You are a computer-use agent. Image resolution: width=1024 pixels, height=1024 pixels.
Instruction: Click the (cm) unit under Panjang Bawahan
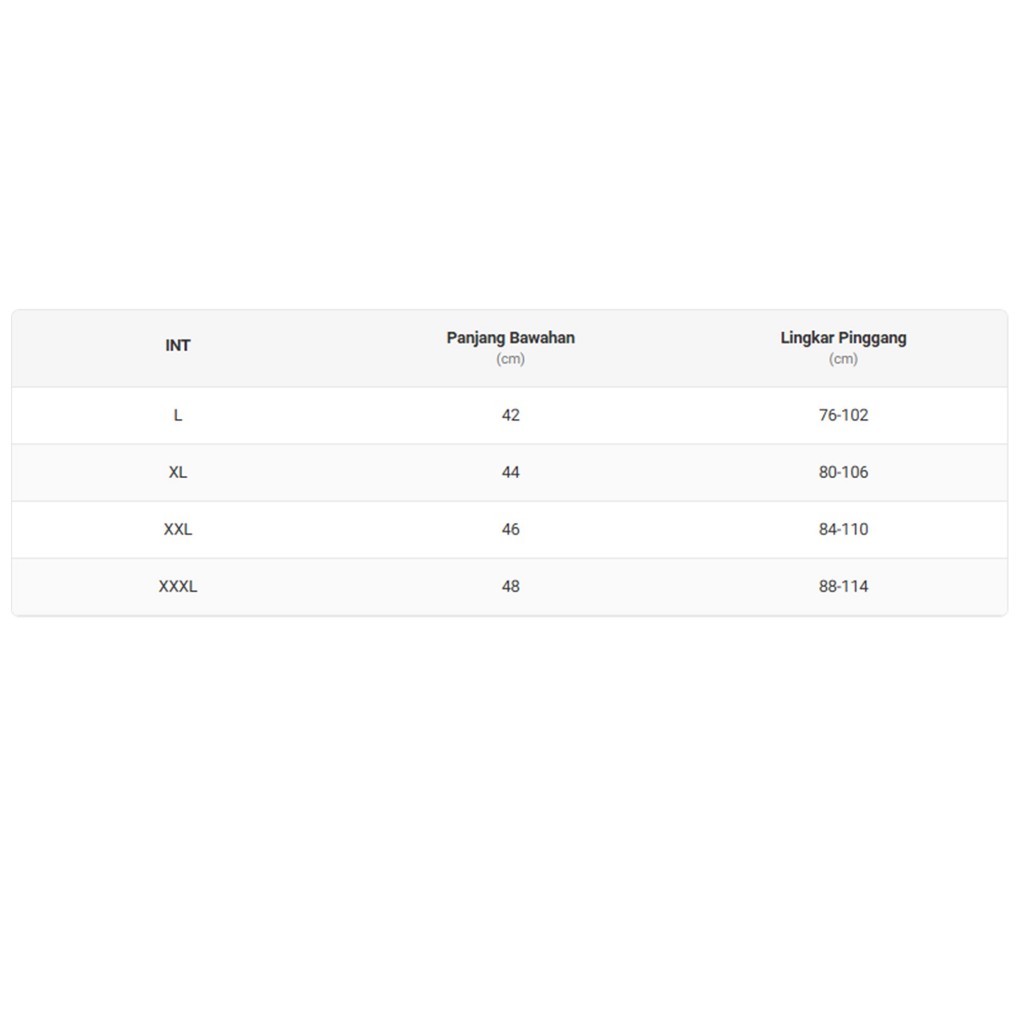tap(511, 359)
